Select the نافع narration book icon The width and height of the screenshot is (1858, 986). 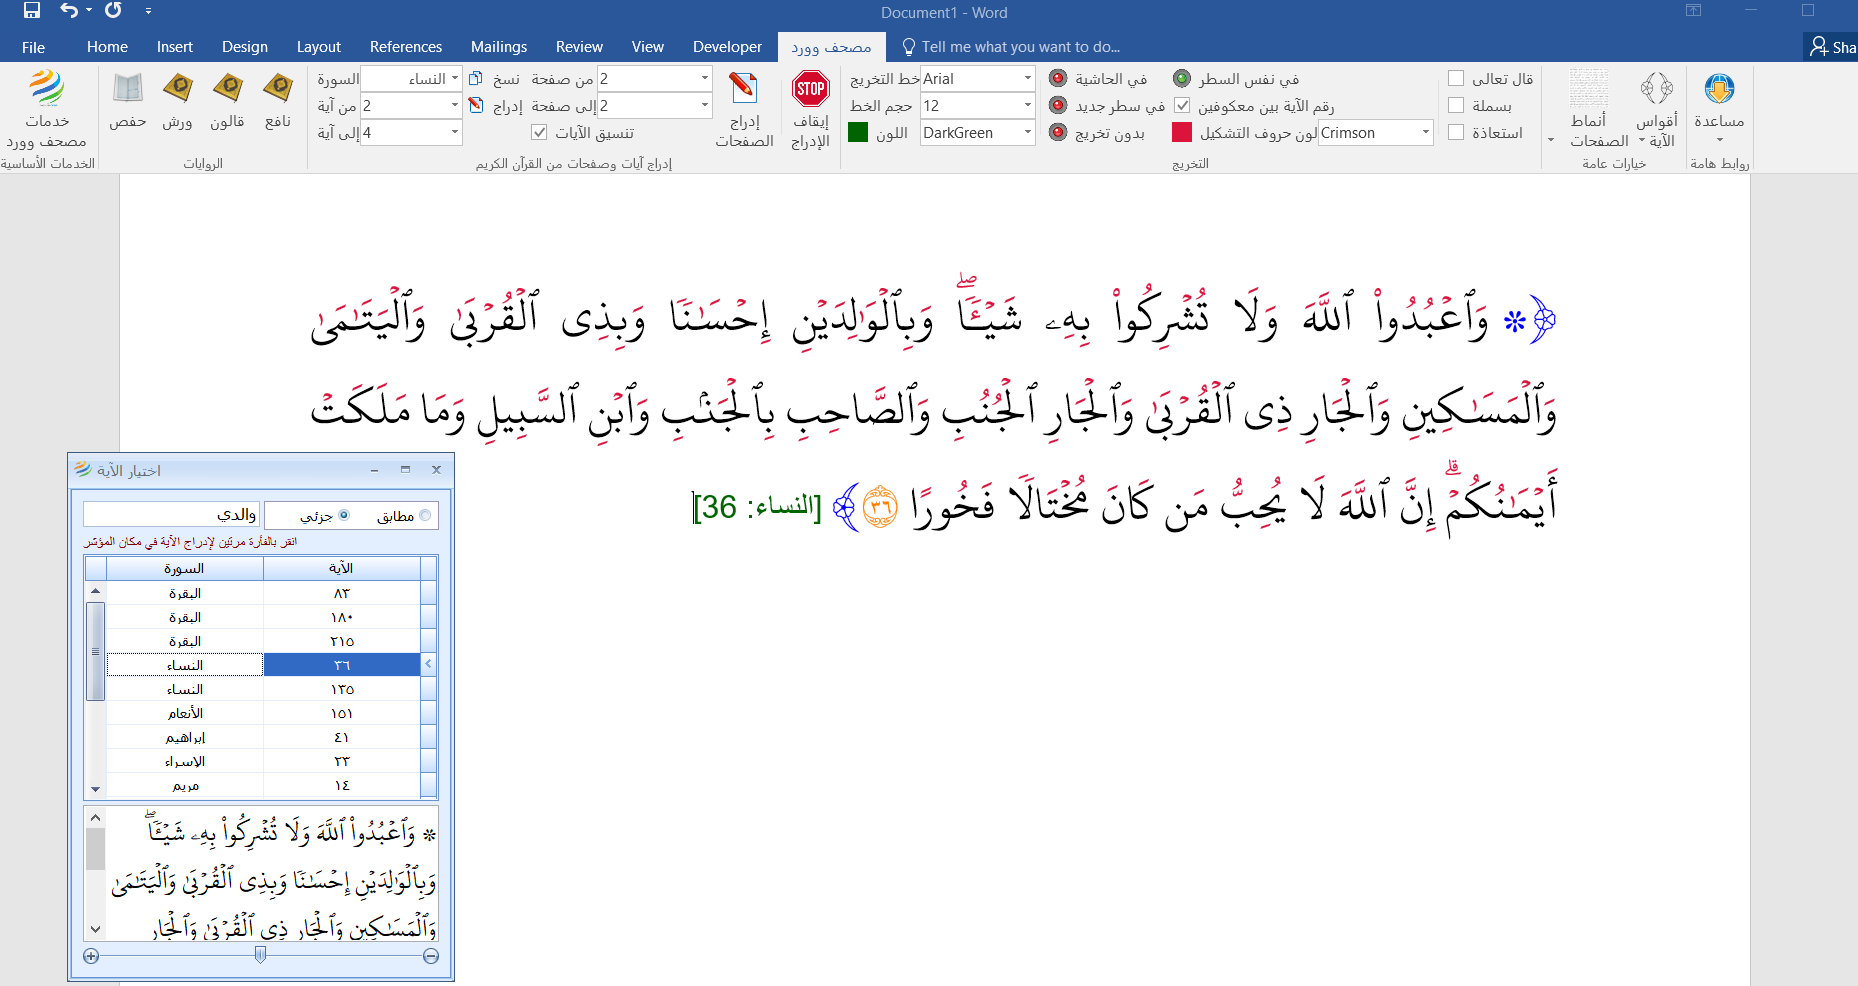coord(278,88)
